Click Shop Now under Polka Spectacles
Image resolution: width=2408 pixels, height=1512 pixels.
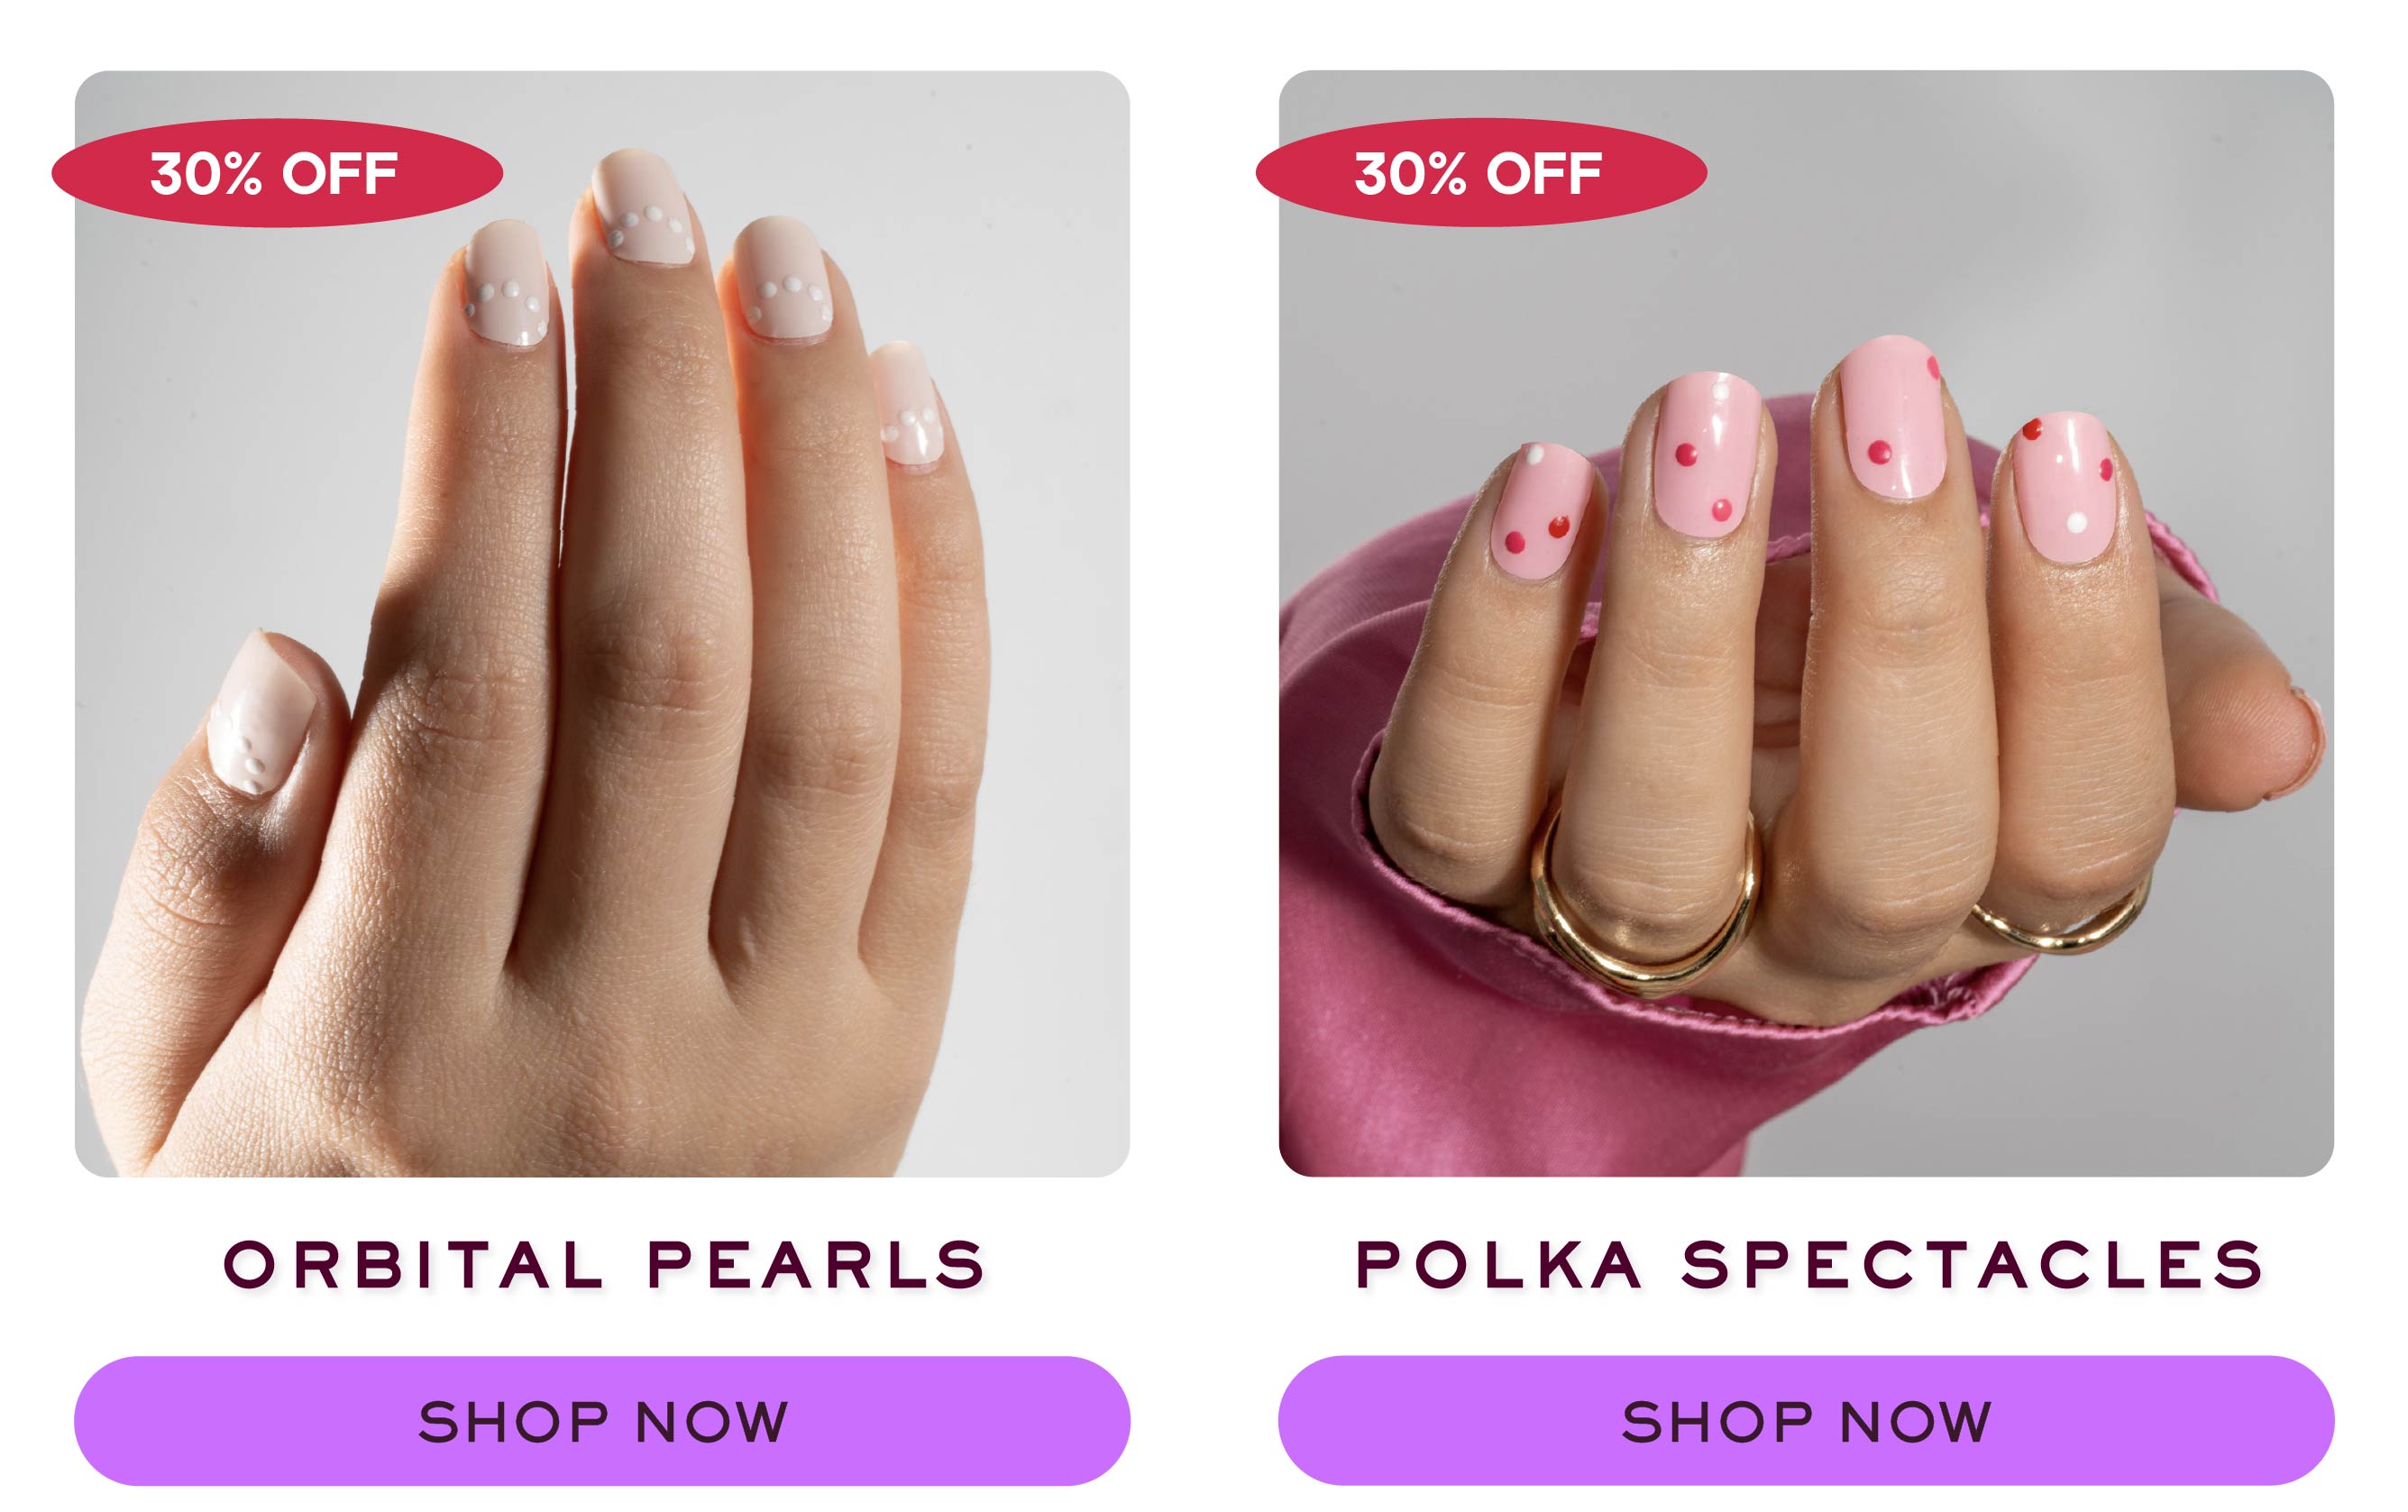(x=1806, y=1420)
